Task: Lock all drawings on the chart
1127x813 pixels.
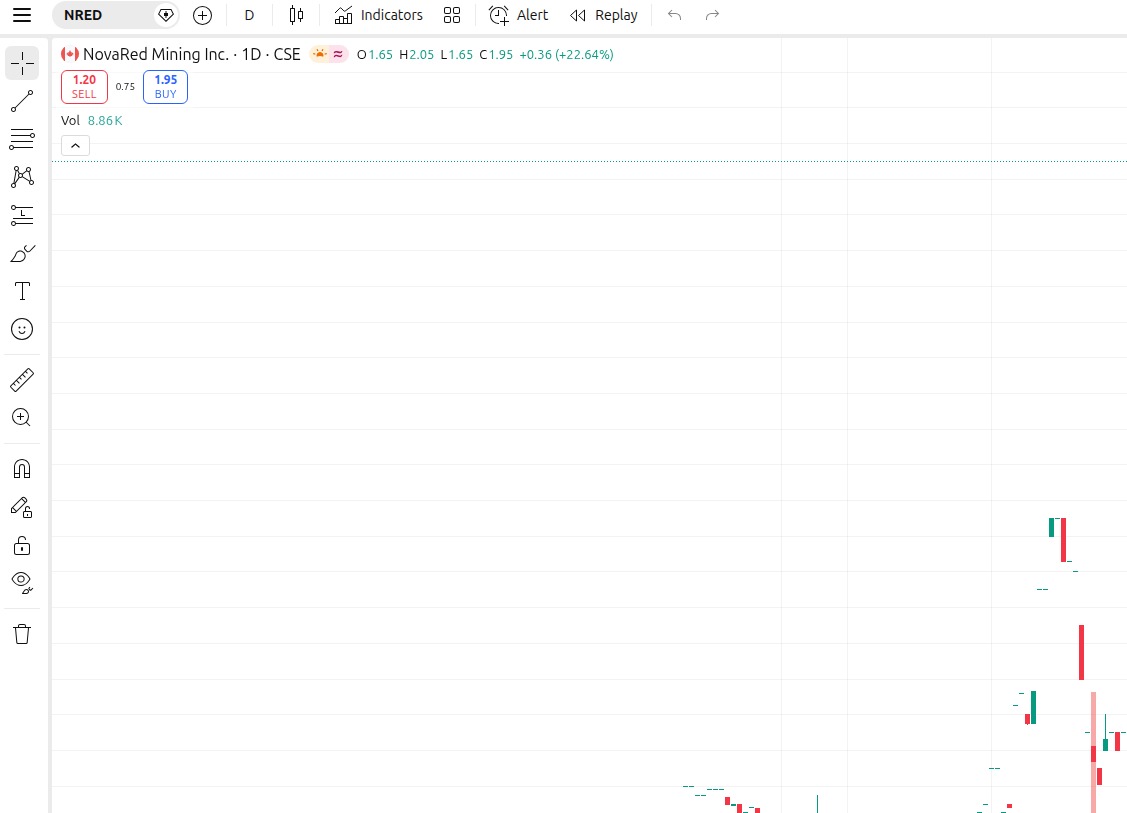Action: (22, 545)
